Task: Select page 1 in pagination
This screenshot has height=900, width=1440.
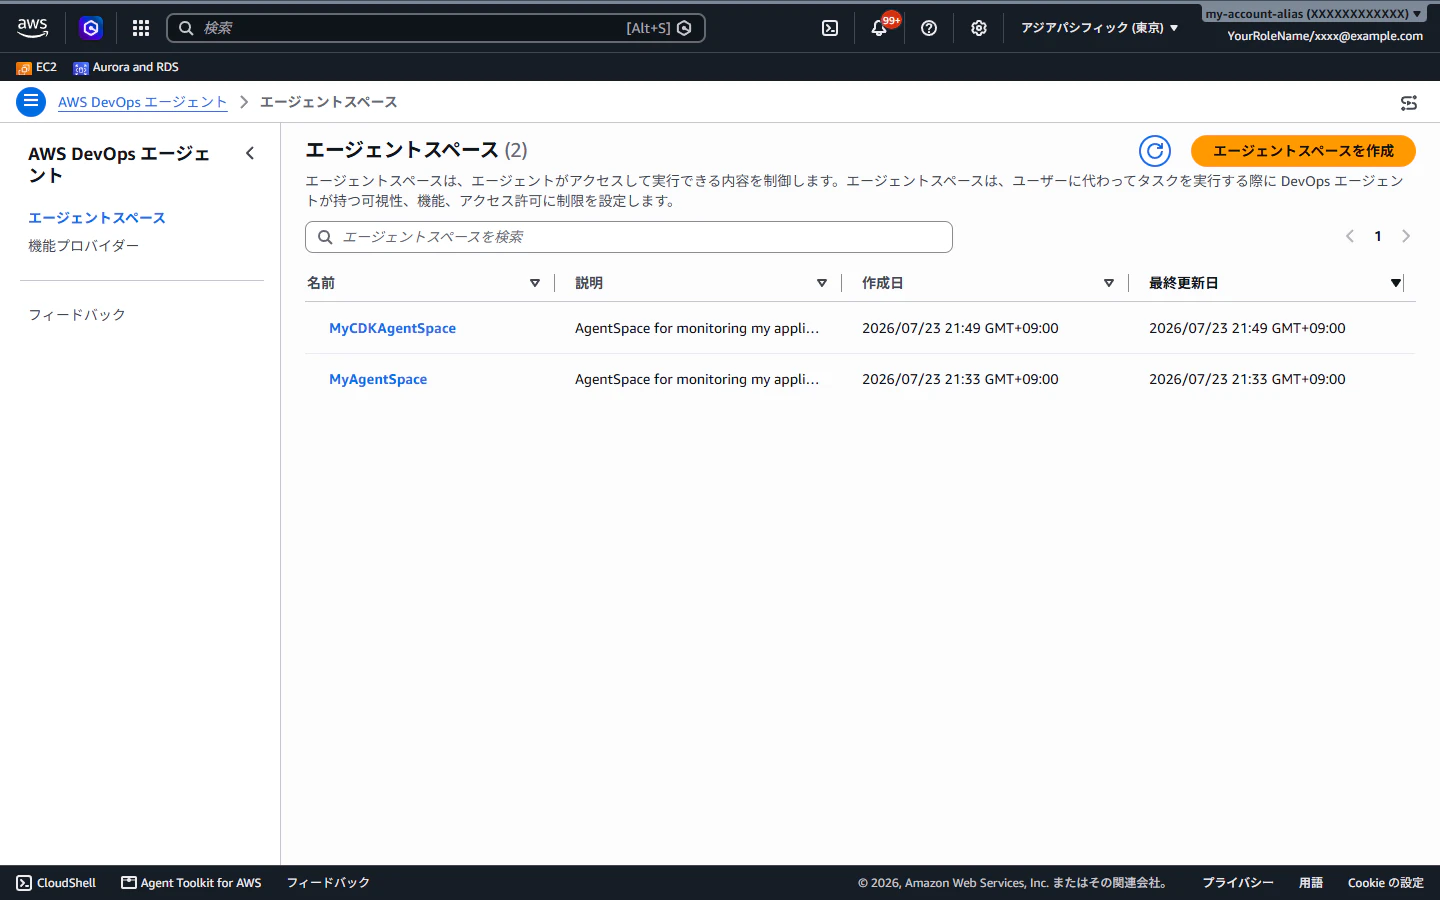Action: pyautogui.click(x=1378, y=236)
